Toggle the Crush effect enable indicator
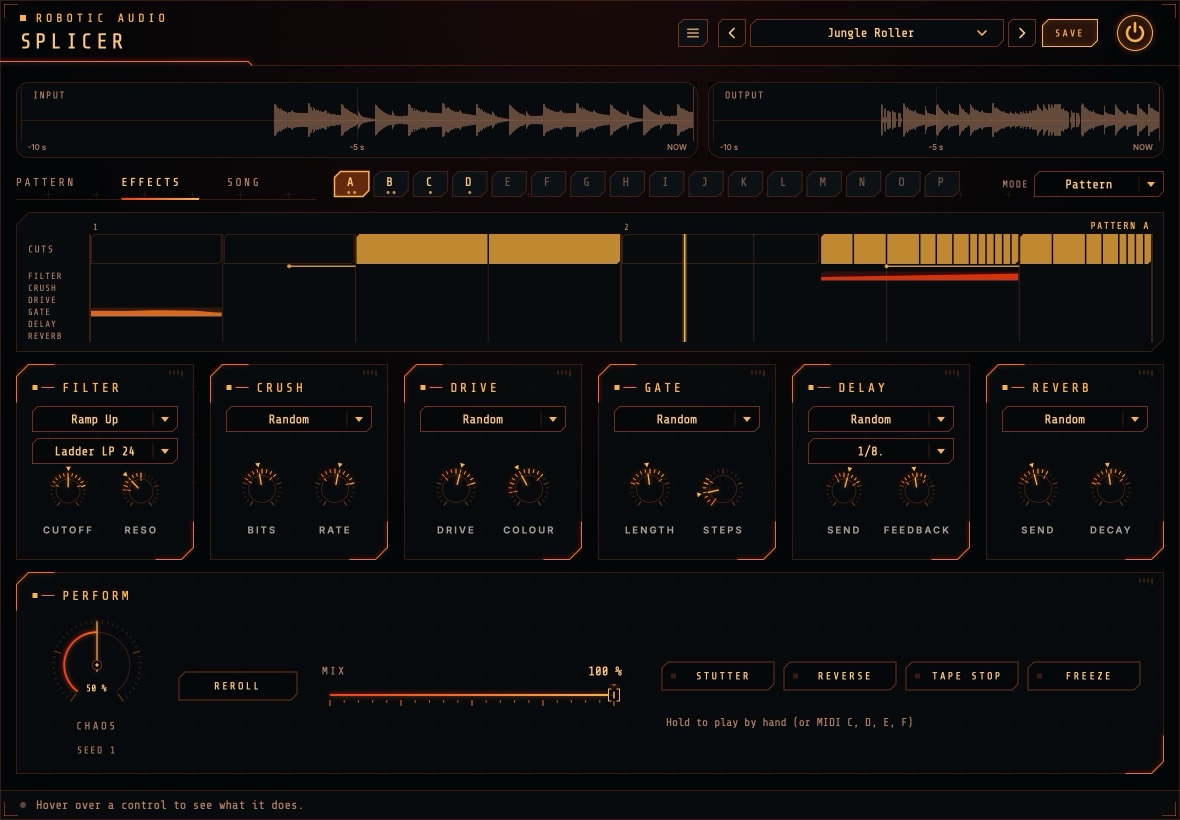1180x820 pixels. click(x=229, y=387)
